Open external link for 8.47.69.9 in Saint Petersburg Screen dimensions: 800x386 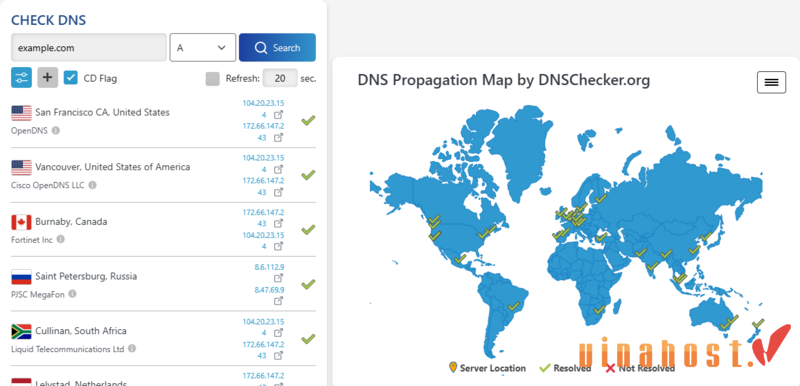[x=278, y=301]
